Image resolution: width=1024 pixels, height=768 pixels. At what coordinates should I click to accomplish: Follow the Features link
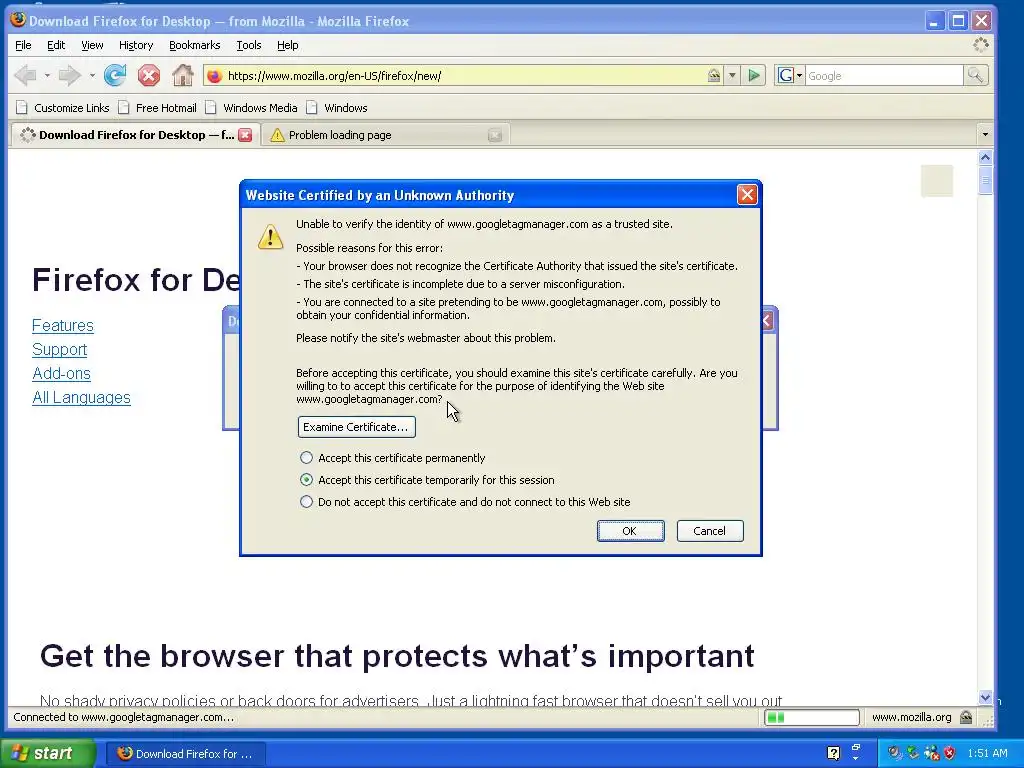click(x=63, y=325)
